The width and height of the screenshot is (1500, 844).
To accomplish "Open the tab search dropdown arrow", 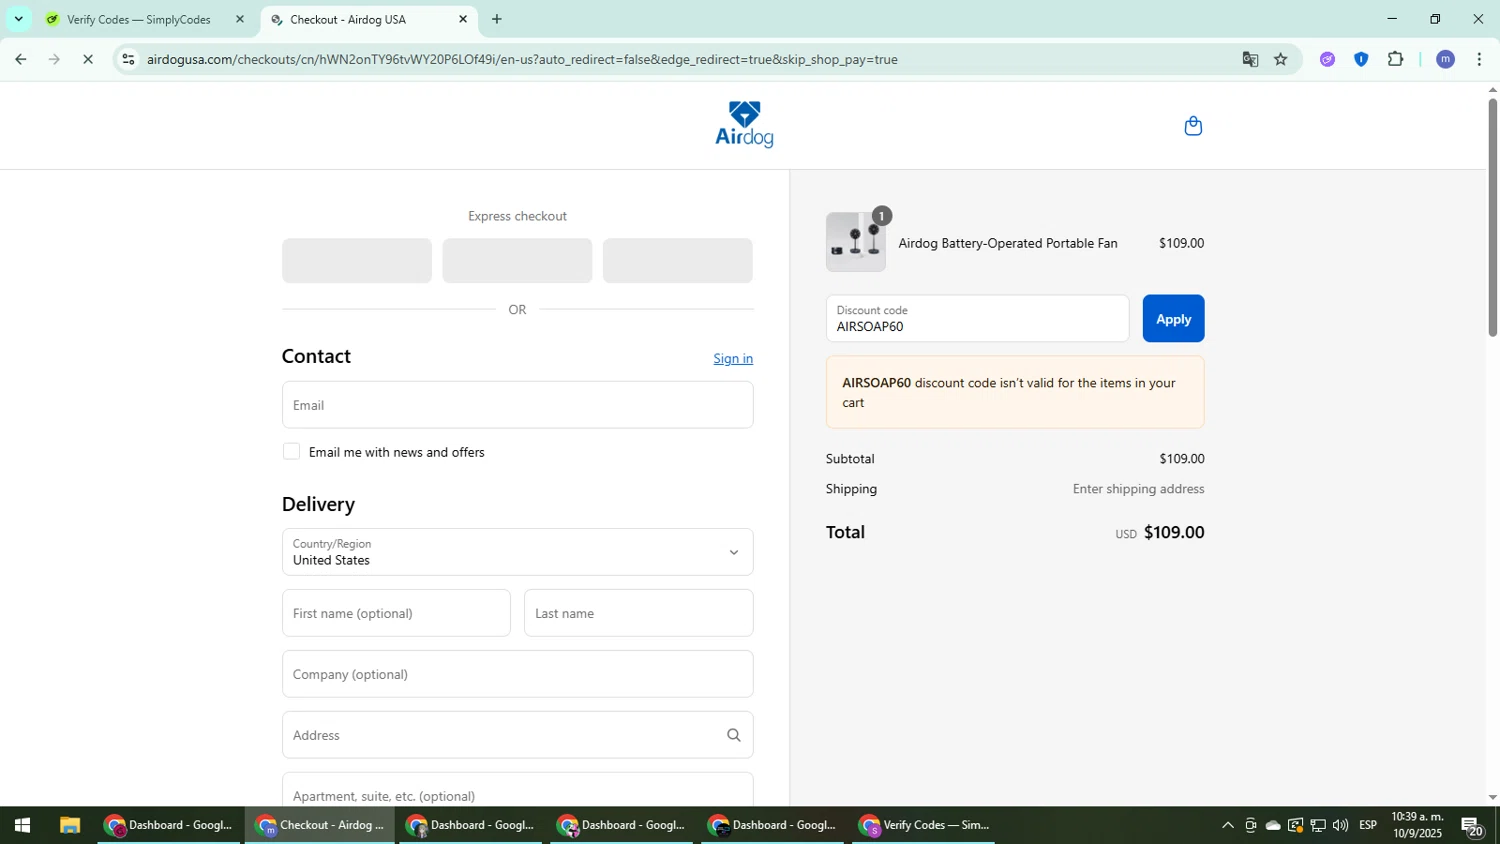I will click(18, 19).
